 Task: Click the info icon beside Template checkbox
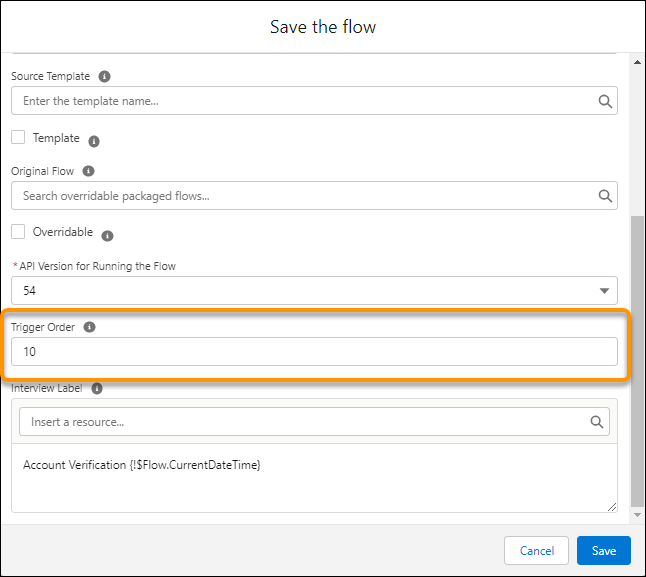click(x=94, y=141)
